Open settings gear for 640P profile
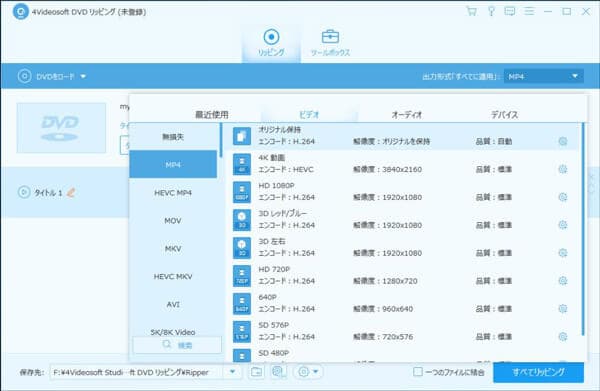This screenshot has height=391, width=600. point(562,309)
